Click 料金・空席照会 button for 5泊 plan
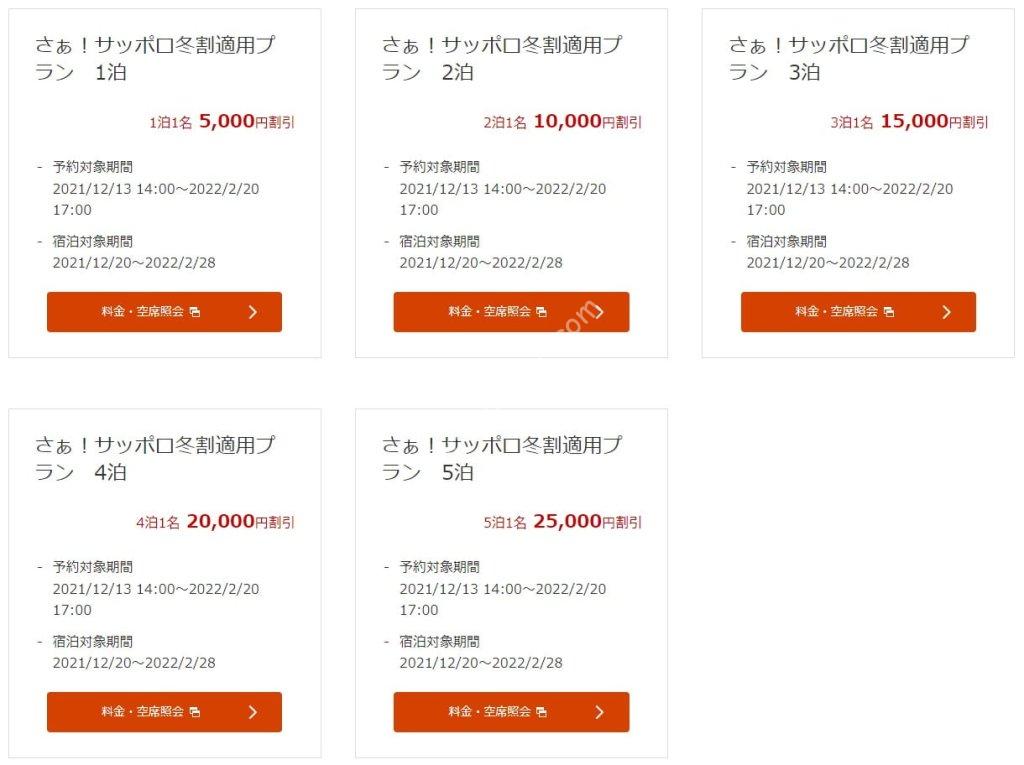The width and height of the screenshot is (1024, 765). tap(511, 711)
